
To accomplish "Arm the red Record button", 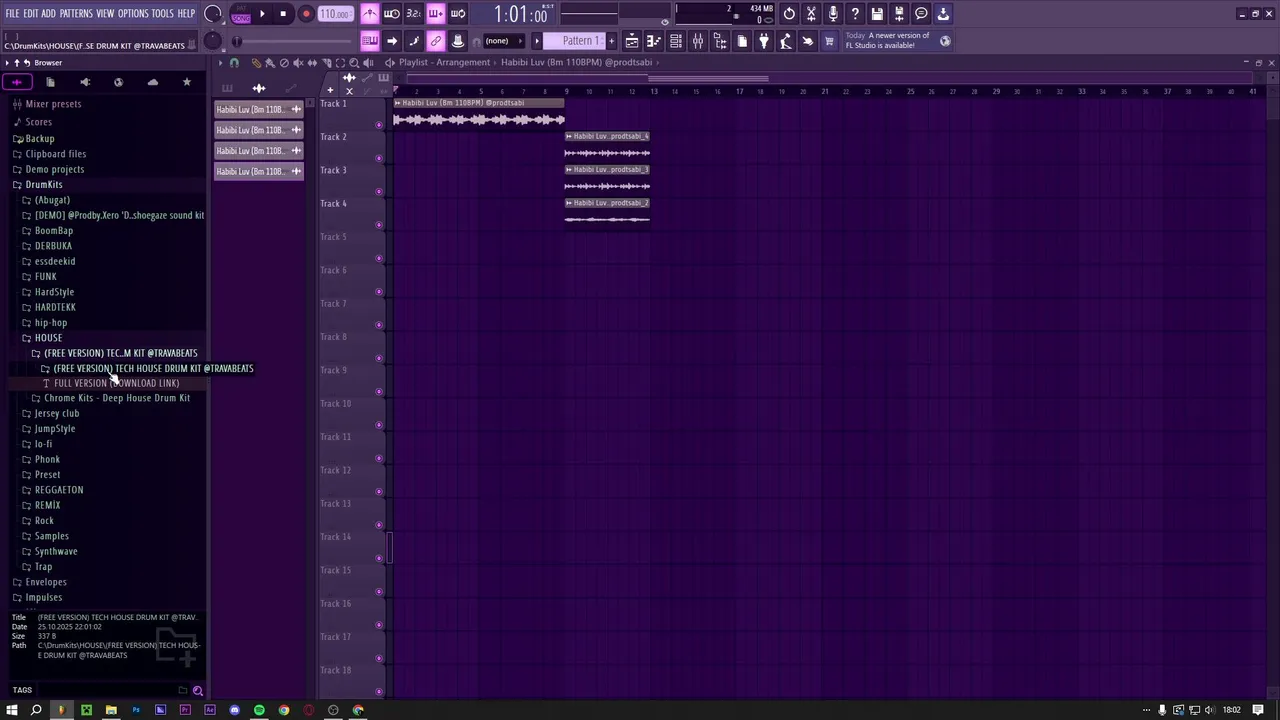I will pos(306,14).
